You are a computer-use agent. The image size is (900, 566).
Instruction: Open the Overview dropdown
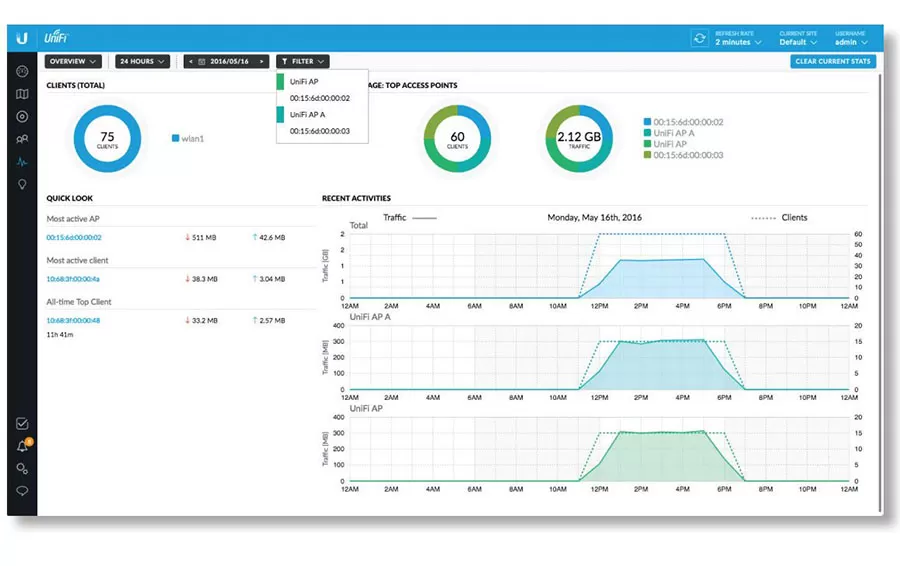pyautogui.click(x=73, y=61)
